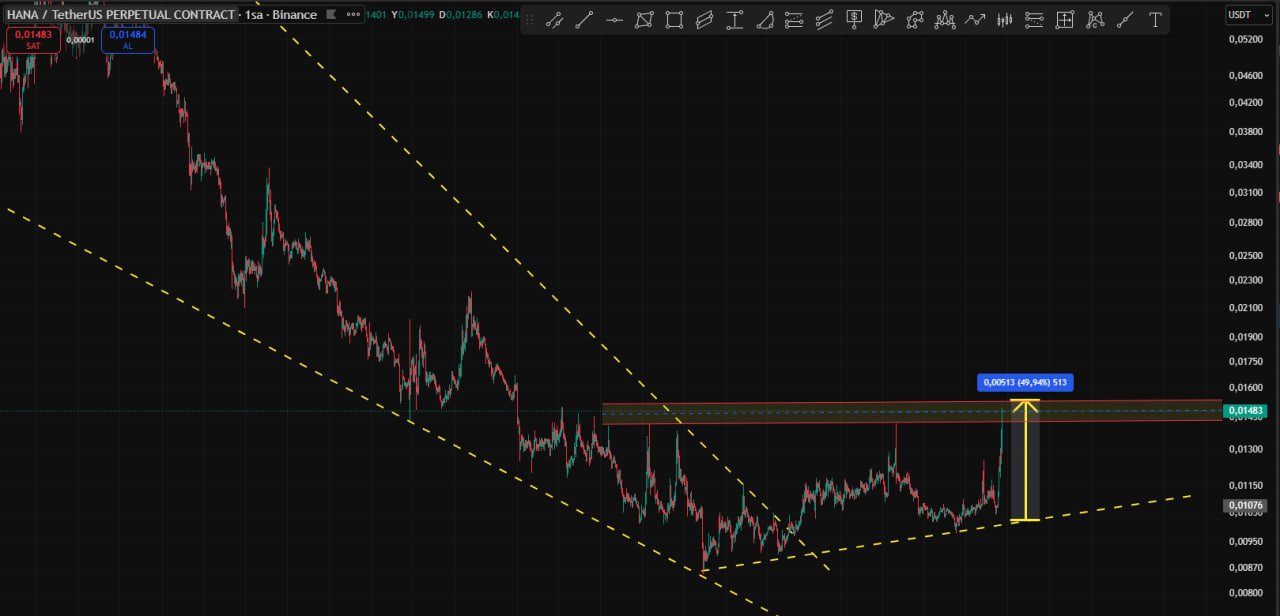Click the 0,05200 price axis label
Image resolution: width=1280 pixels, height=616 pixels.
point(1246,40)
